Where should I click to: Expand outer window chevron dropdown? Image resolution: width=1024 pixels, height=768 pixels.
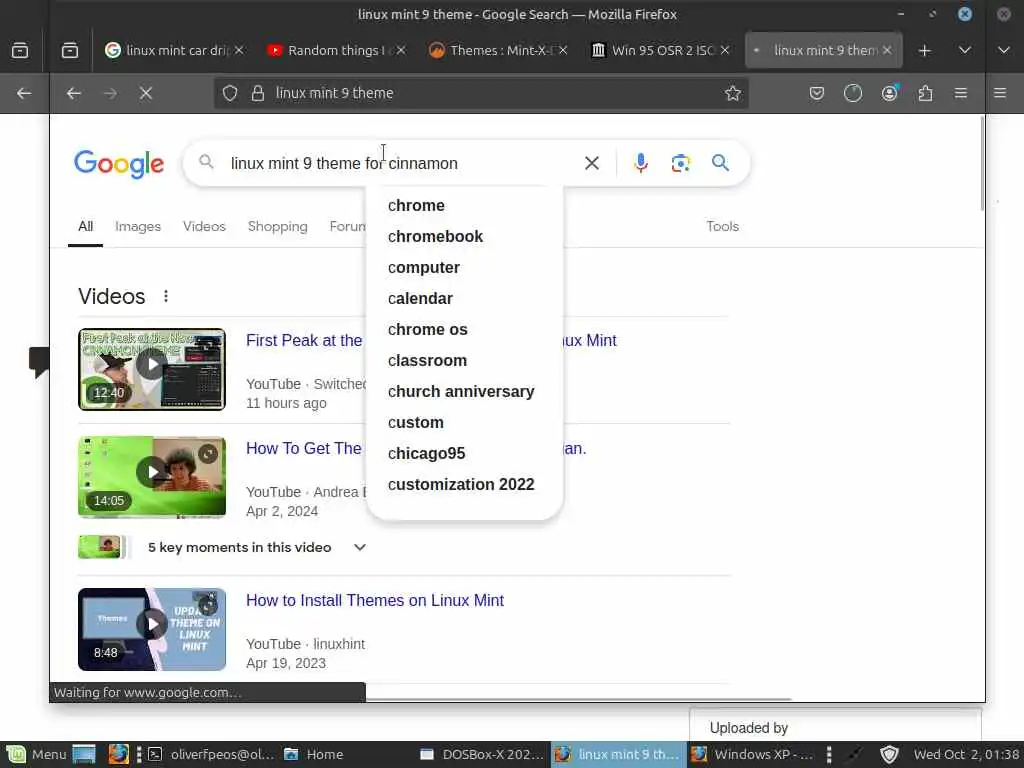1004,50
